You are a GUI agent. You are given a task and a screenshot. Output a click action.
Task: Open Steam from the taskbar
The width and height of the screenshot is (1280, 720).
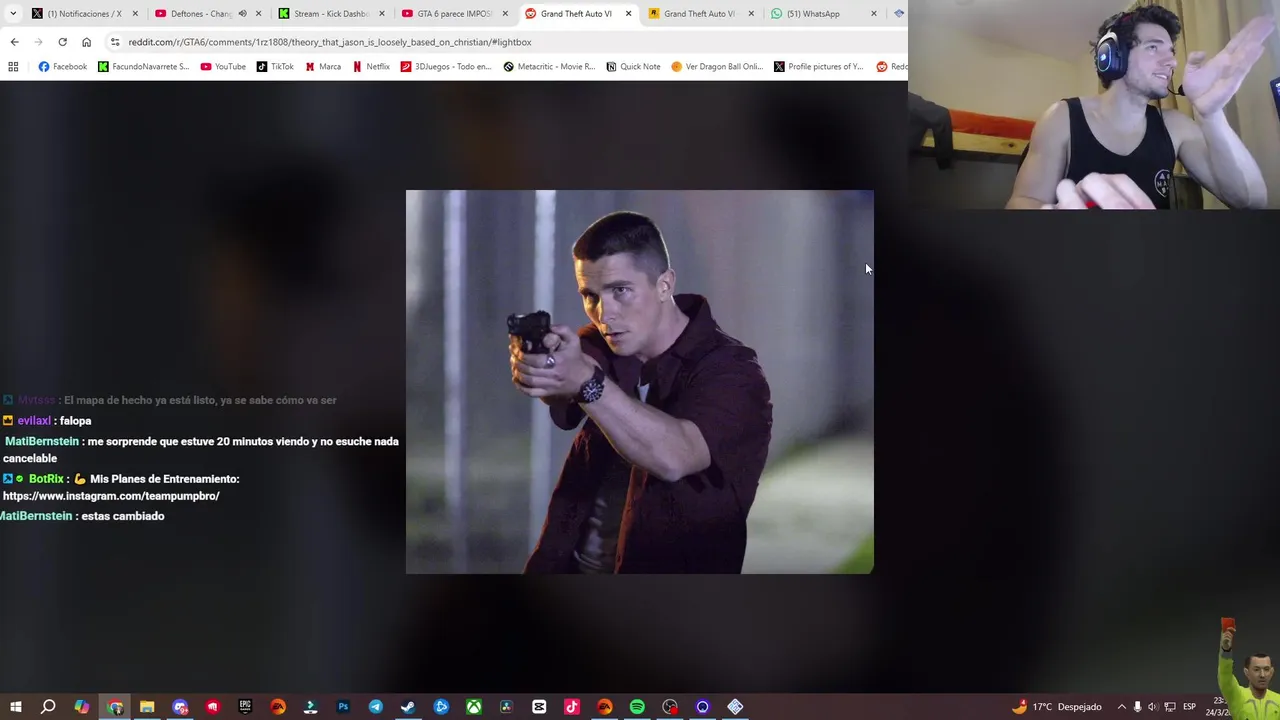408,707
